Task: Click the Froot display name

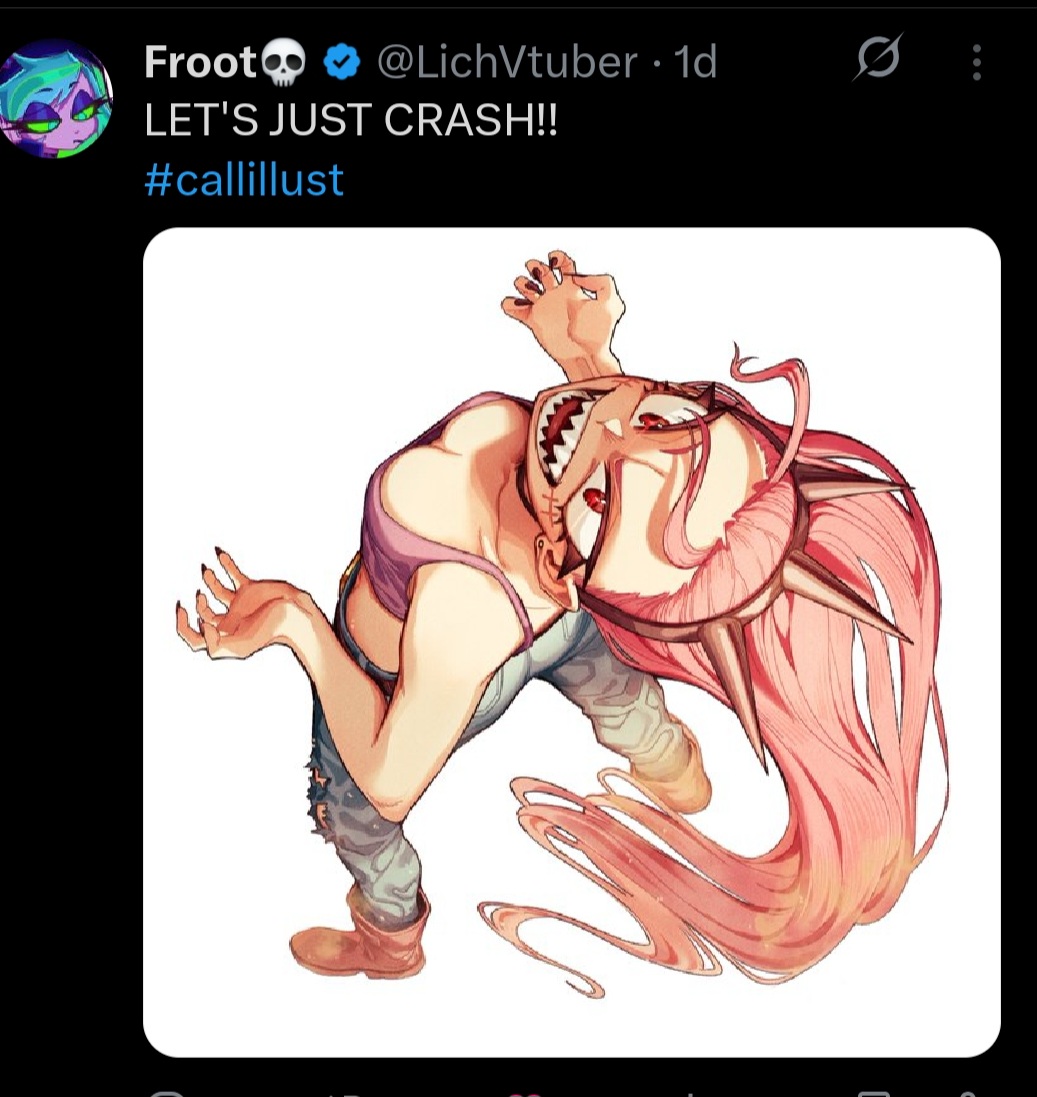Action: 202,62
